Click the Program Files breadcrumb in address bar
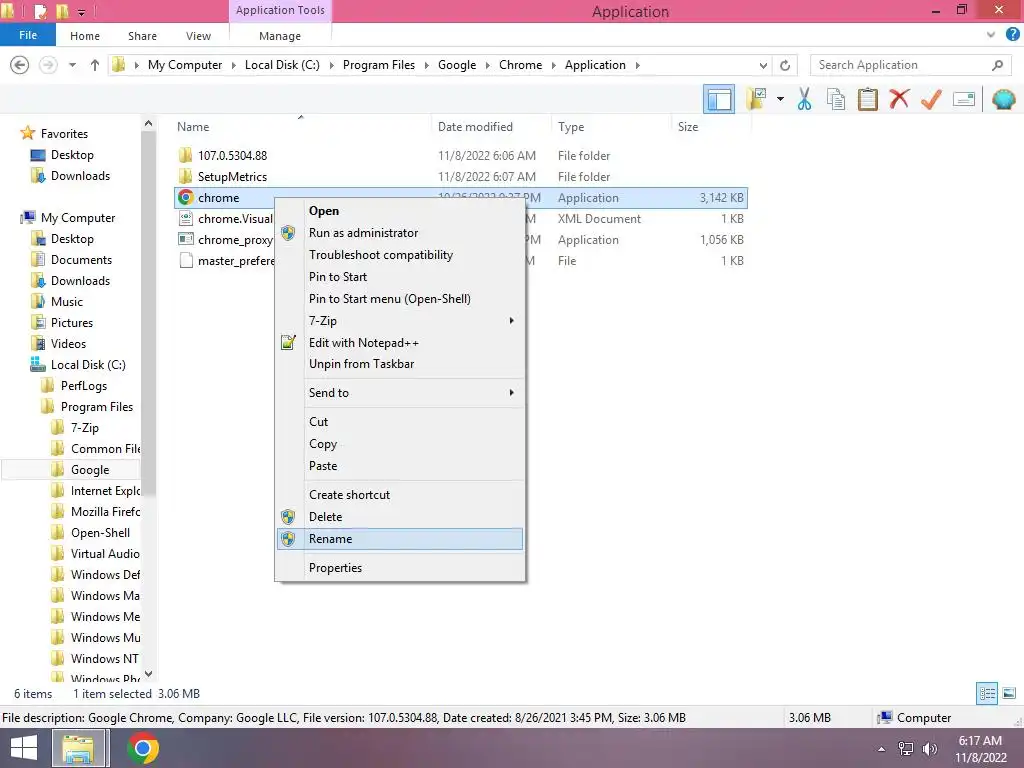Image resolution: width=1024 pixels, height=768 pixels. [x=378, y=65]
